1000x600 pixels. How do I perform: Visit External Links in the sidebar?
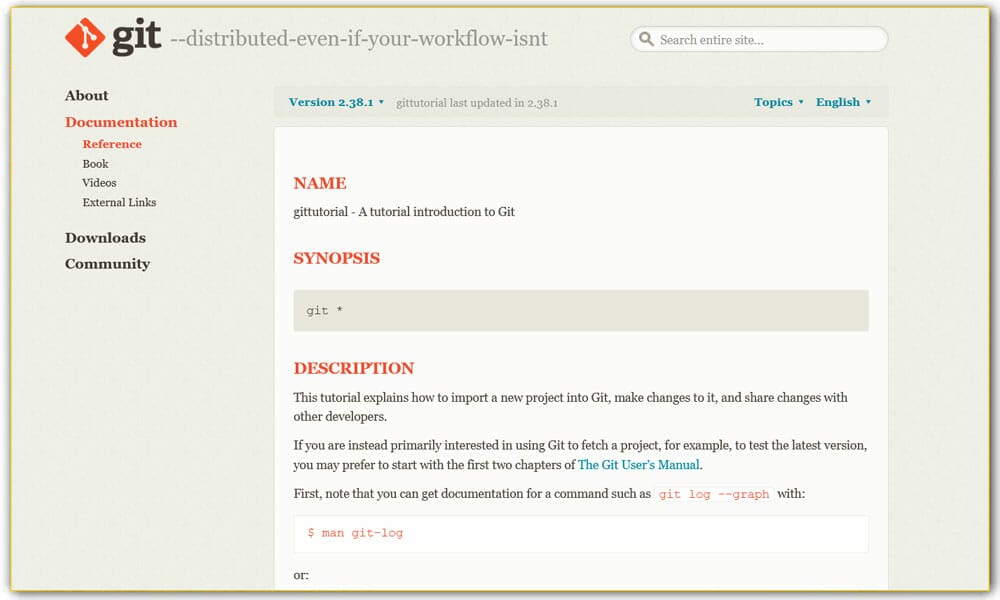click(x=119, y=202)
